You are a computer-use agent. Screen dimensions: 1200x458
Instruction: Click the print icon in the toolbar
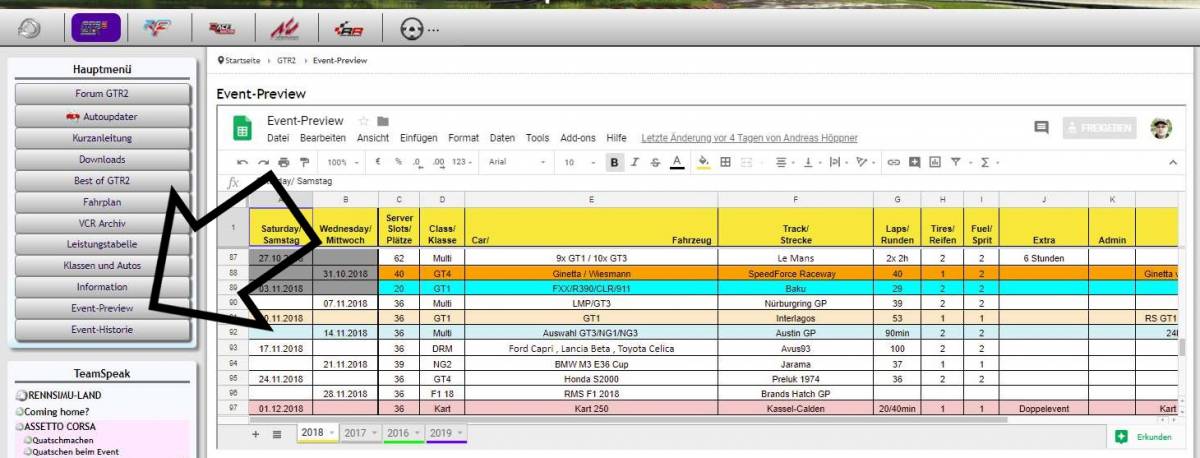(x=284, y=162)
